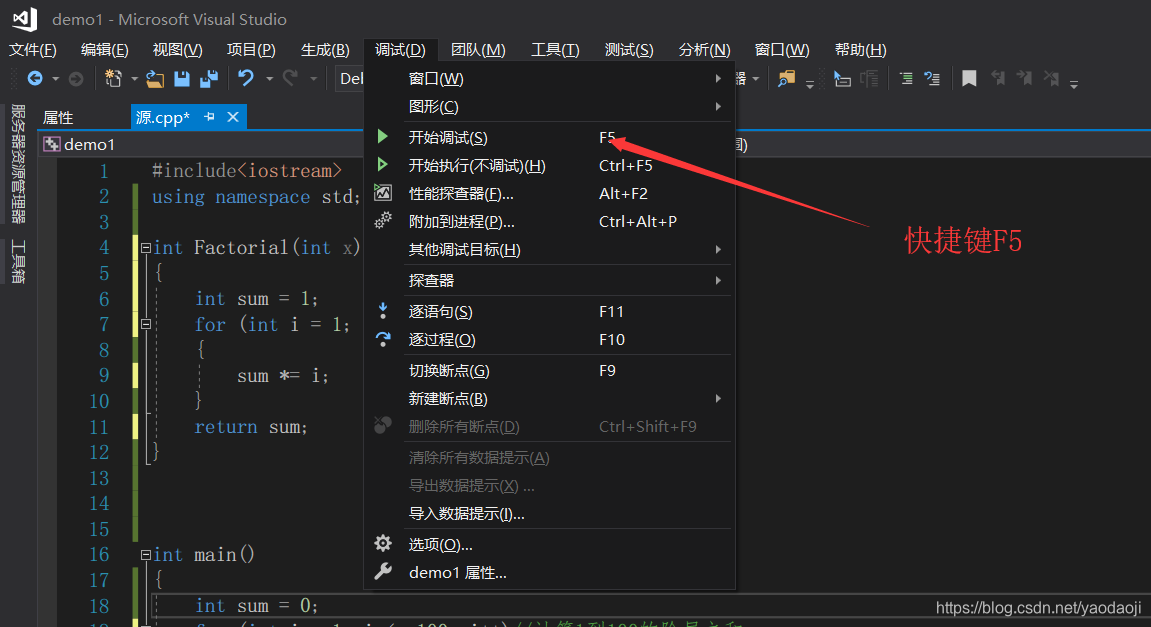Open the 分析(N) menu
1151x627 pixels.
tap(704, 50)
